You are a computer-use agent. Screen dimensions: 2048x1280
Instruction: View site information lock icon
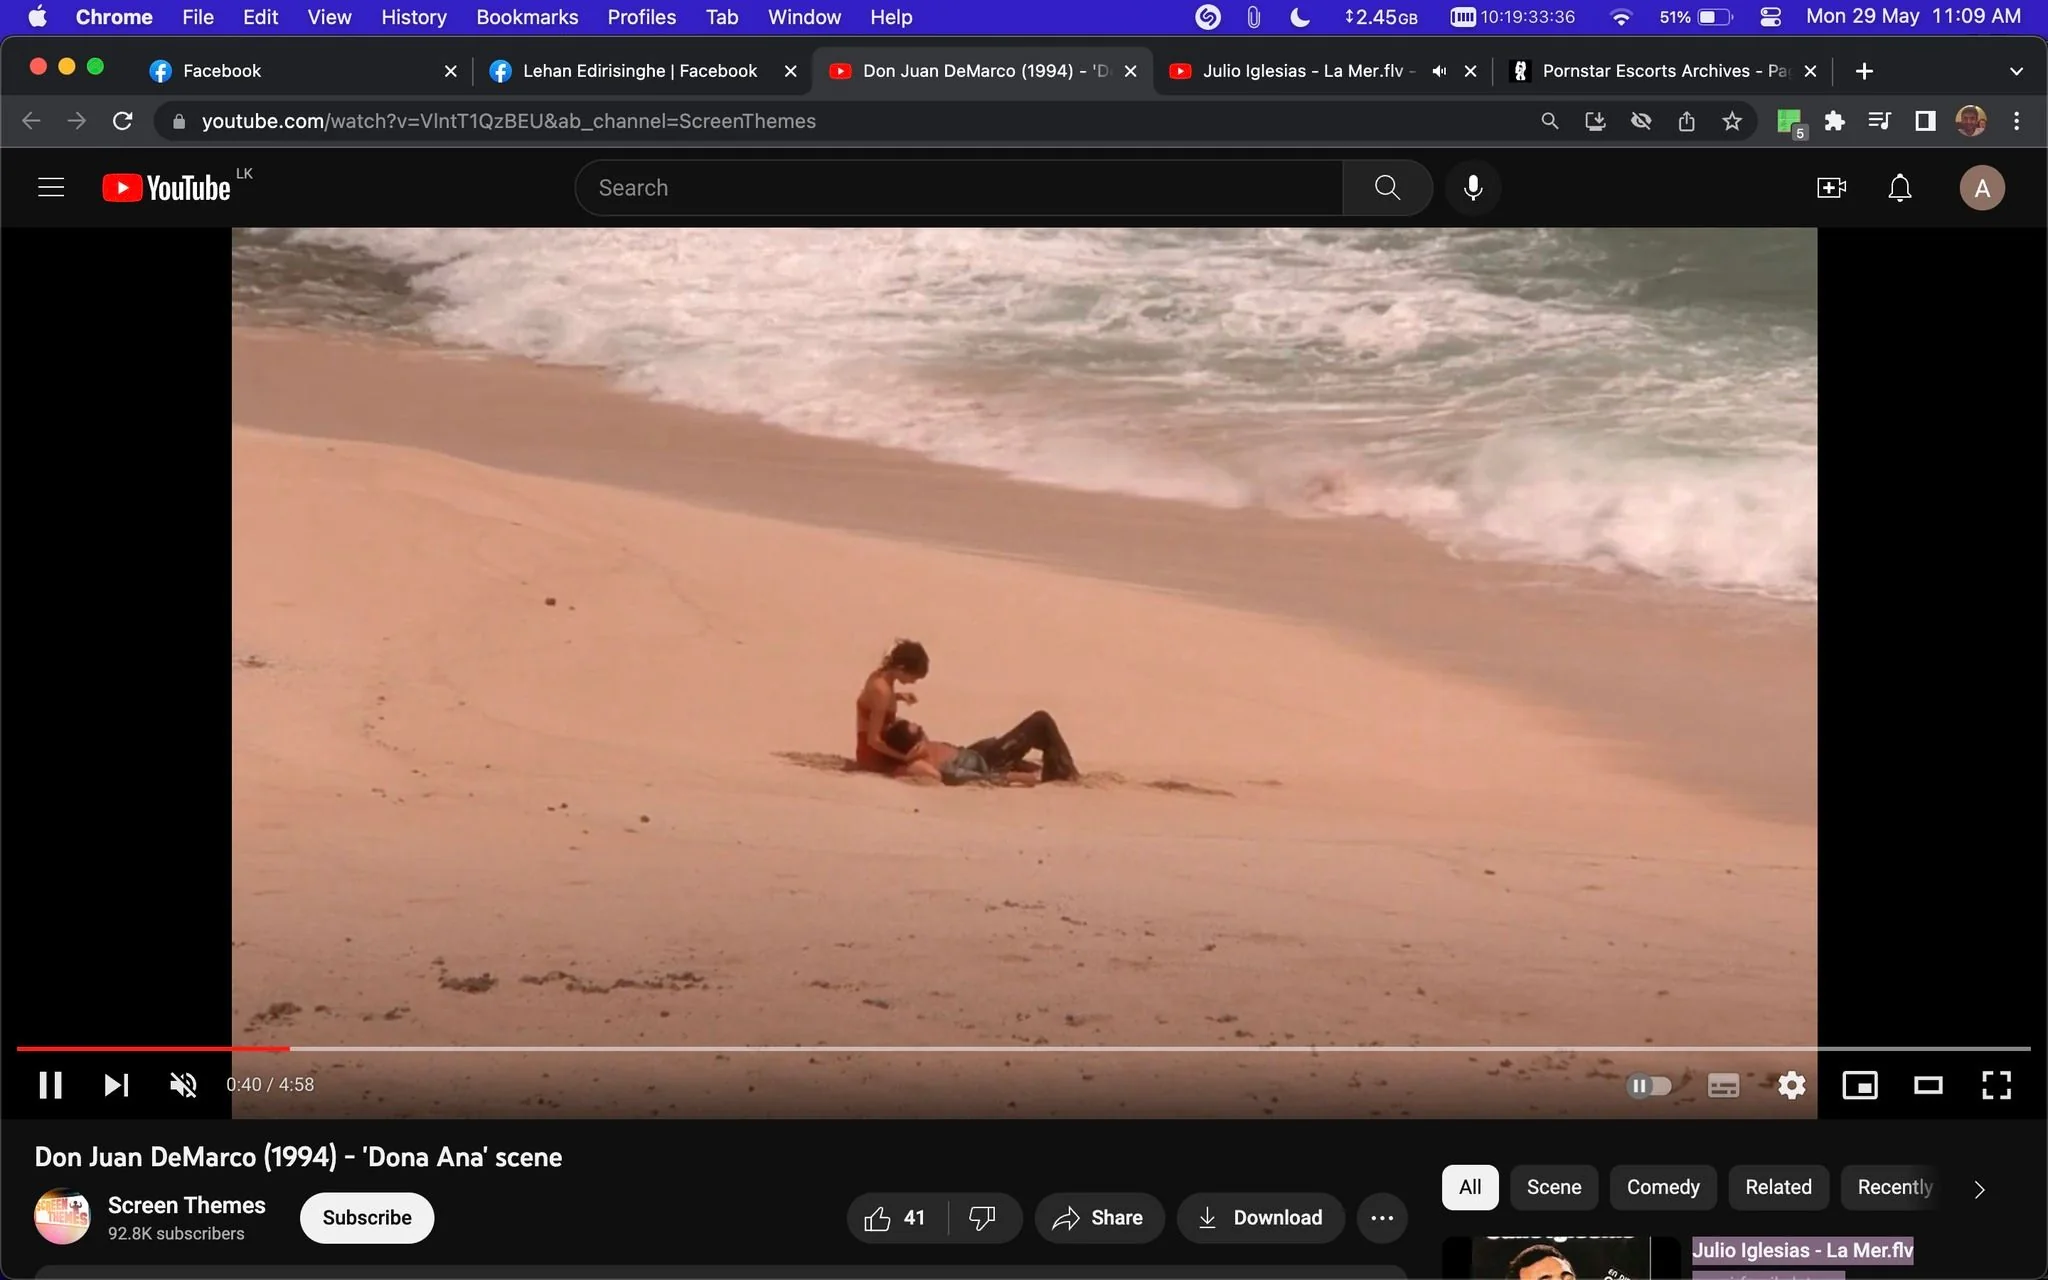[179, 121]
